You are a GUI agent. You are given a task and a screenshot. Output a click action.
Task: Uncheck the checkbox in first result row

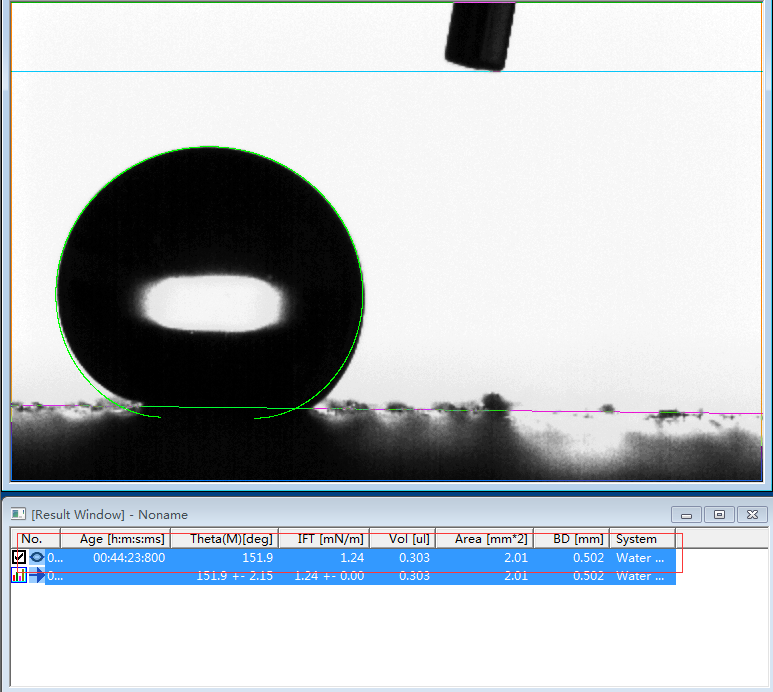[19, 558]
